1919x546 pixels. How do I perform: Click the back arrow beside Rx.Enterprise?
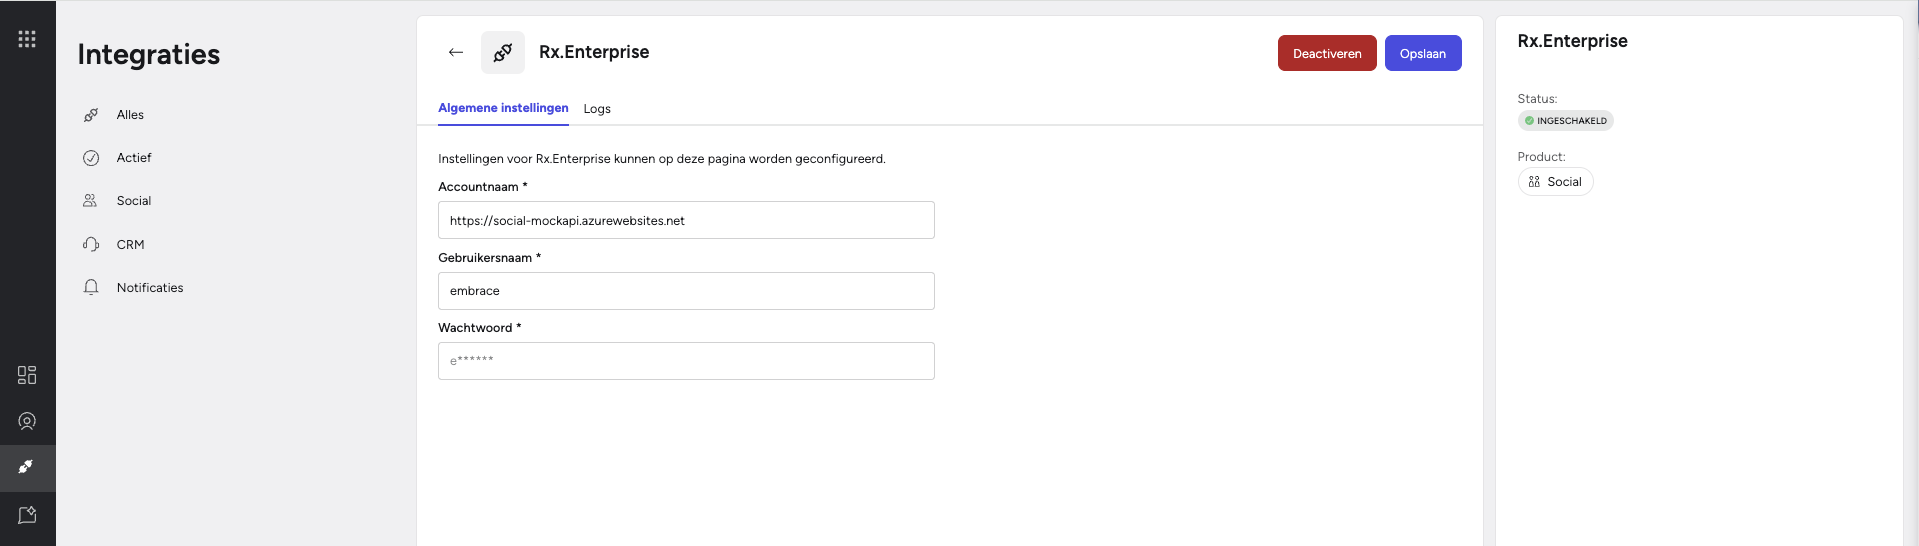pos(456,52)
